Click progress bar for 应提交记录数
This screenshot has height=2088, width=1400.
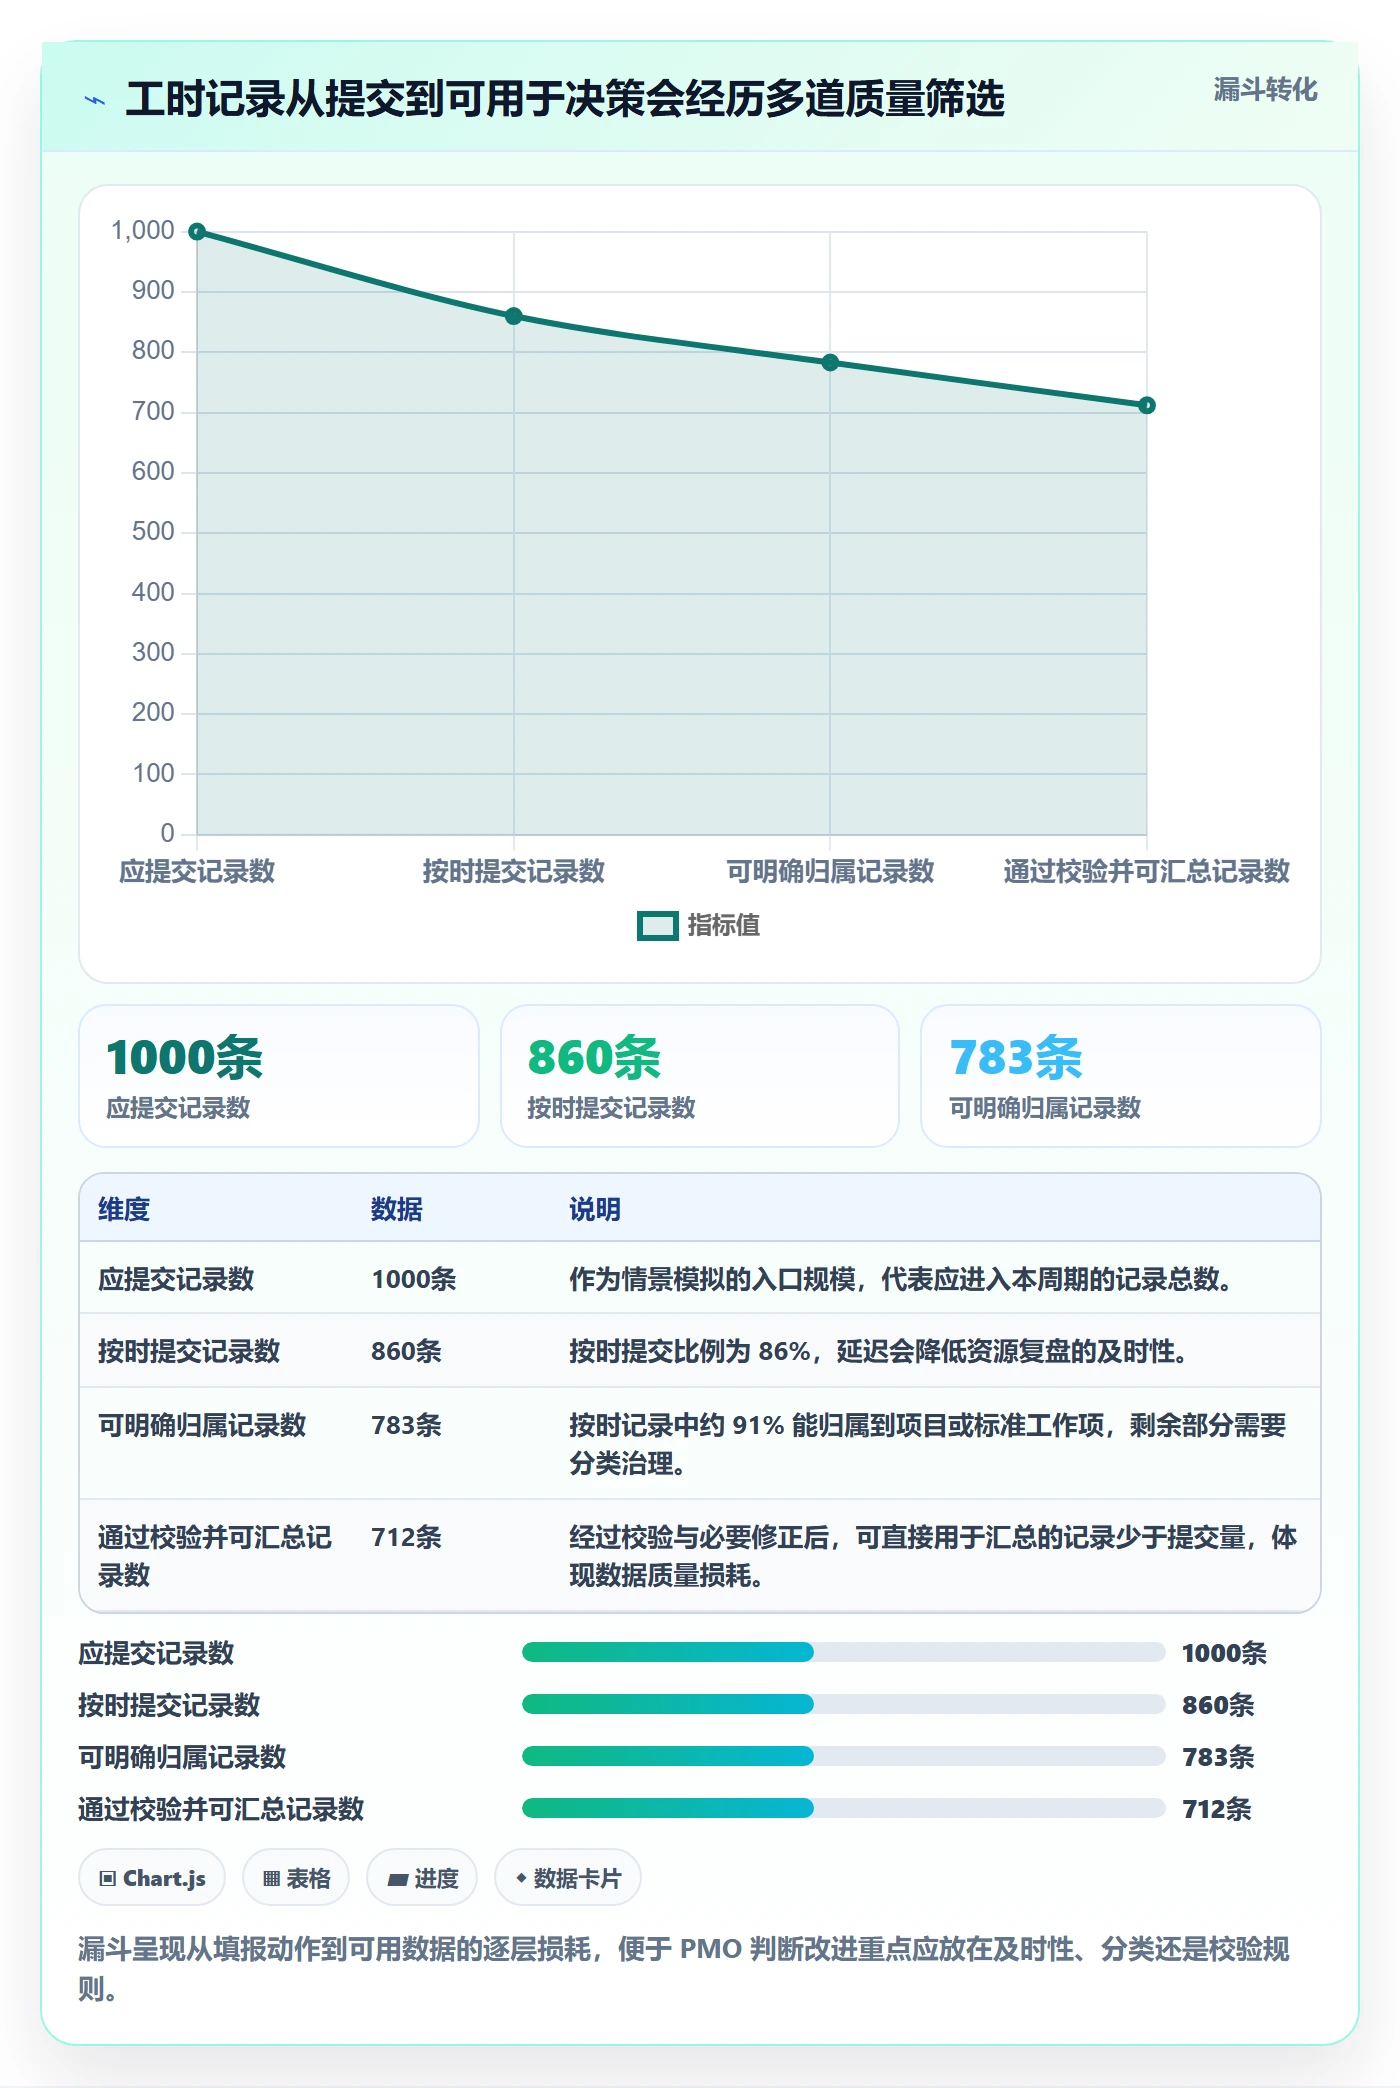(x=843, y=1652)
